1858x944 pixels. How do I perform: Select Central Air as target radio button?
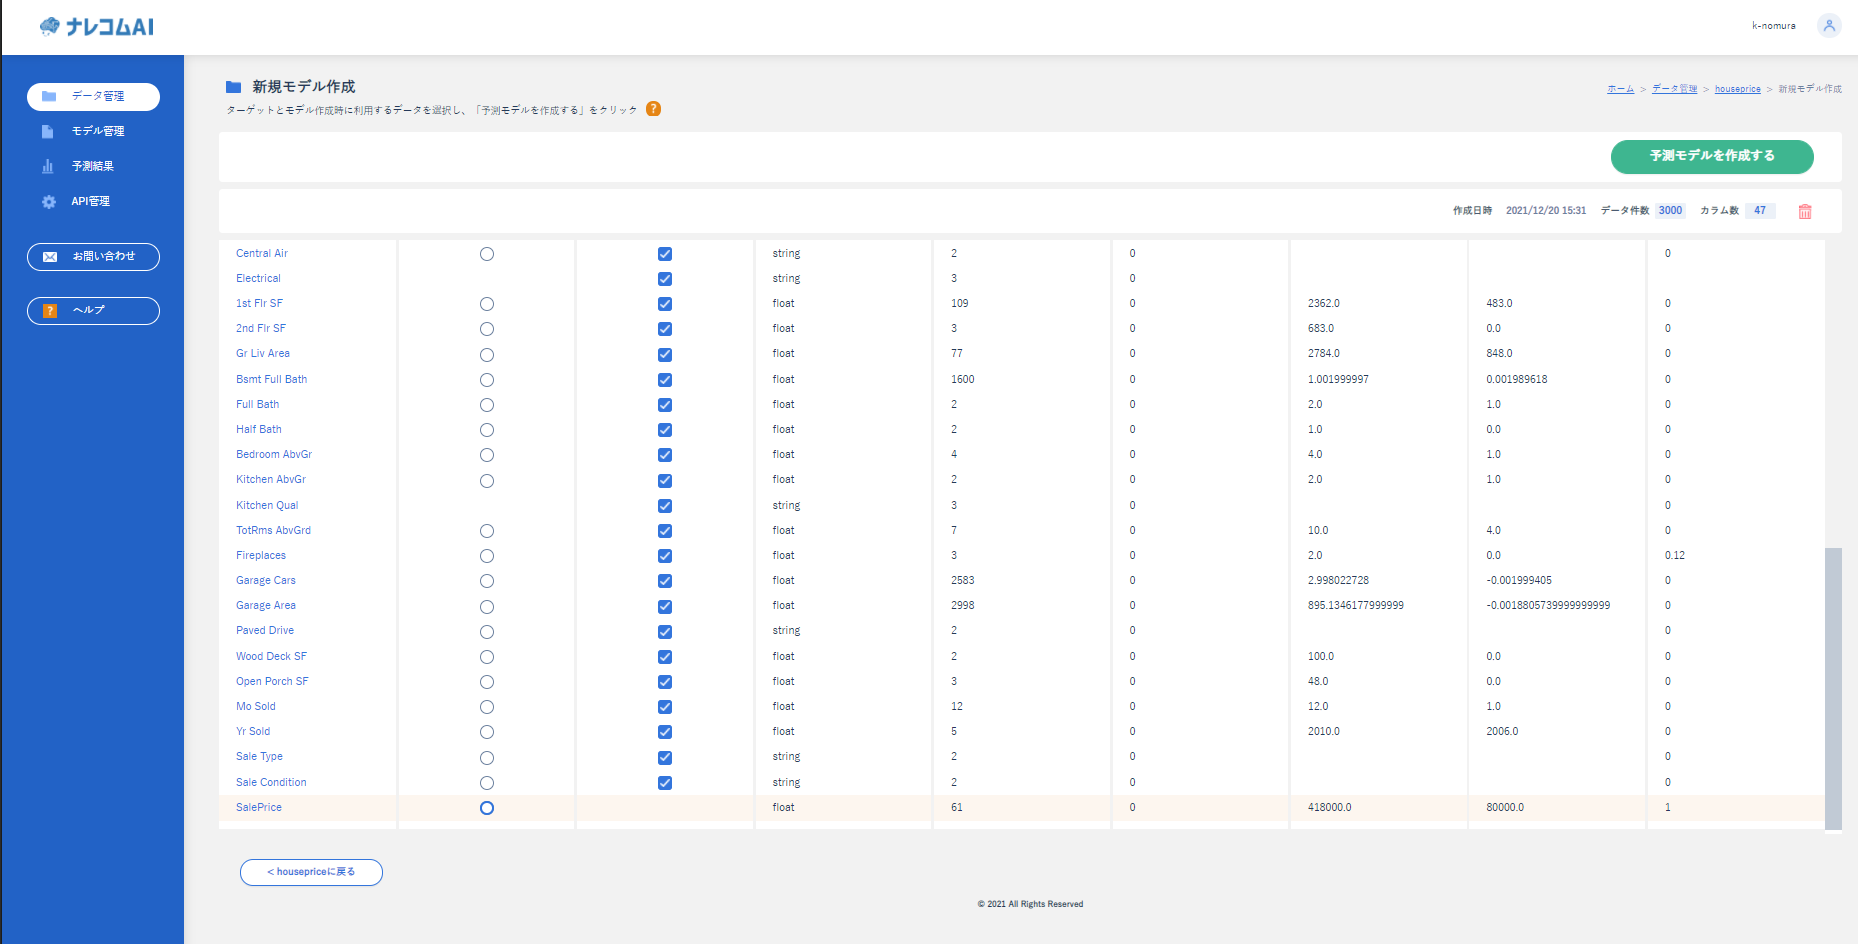click(487, 254)
